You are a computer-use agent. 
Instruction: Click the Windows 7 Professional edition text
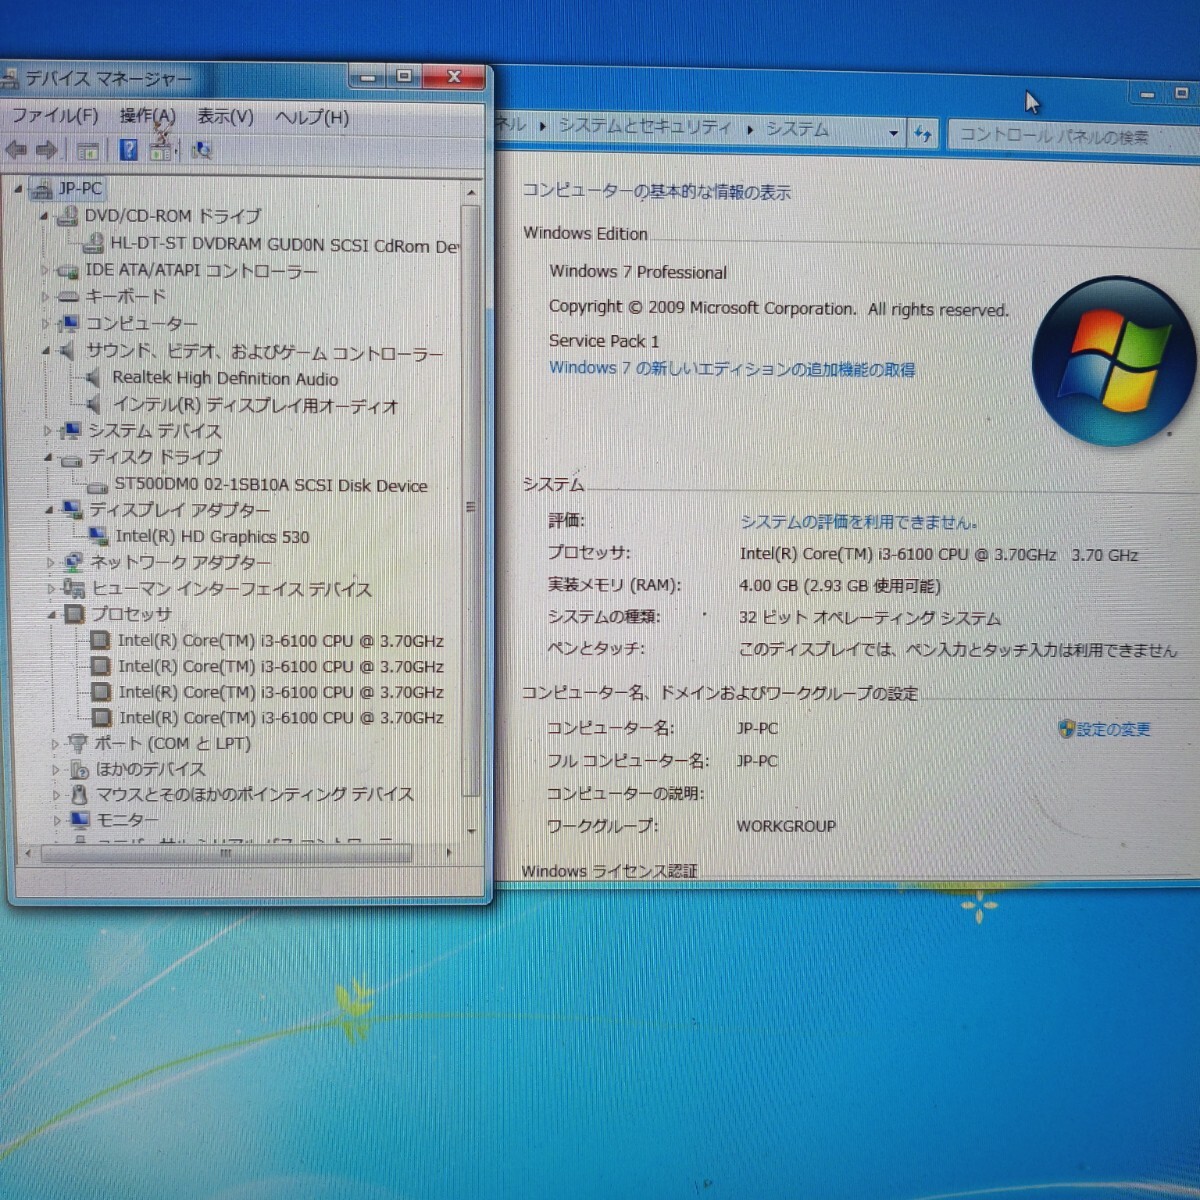(x=638, y=272)
